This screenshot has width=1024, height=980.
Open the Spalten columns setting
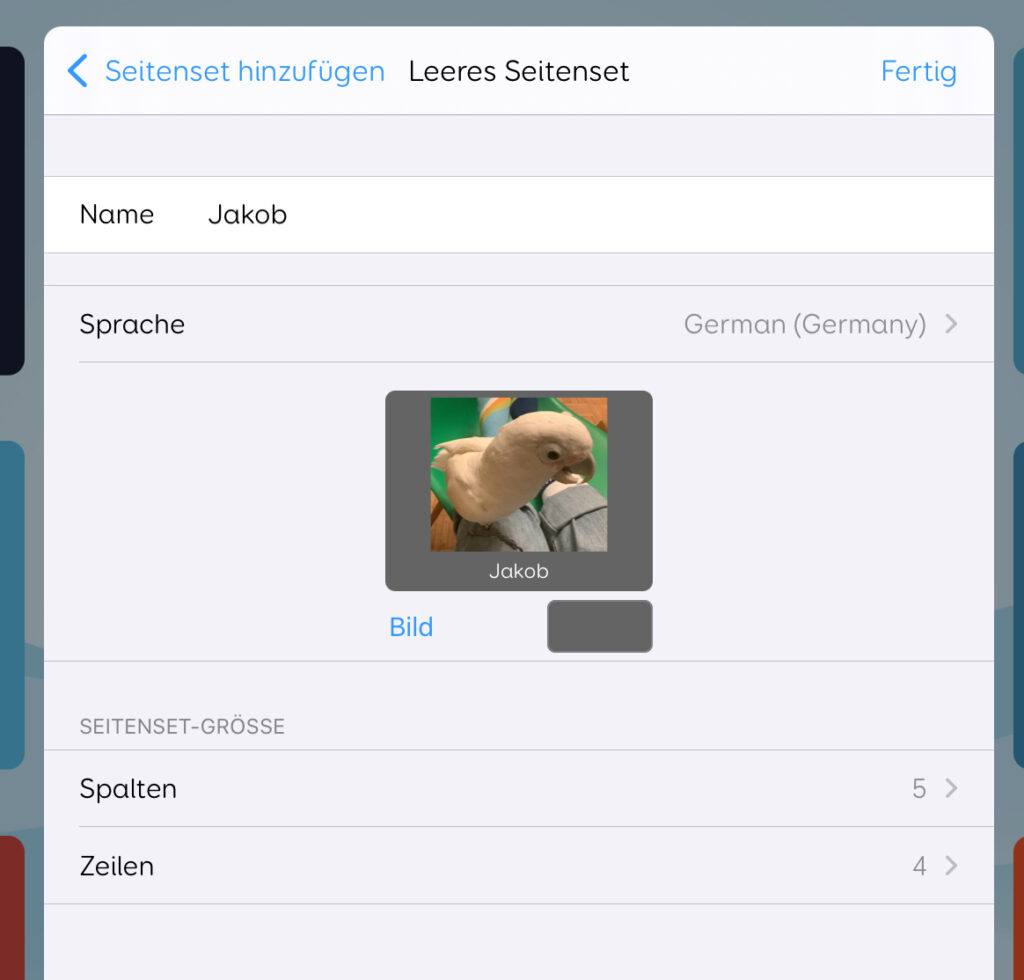point(519,789)
